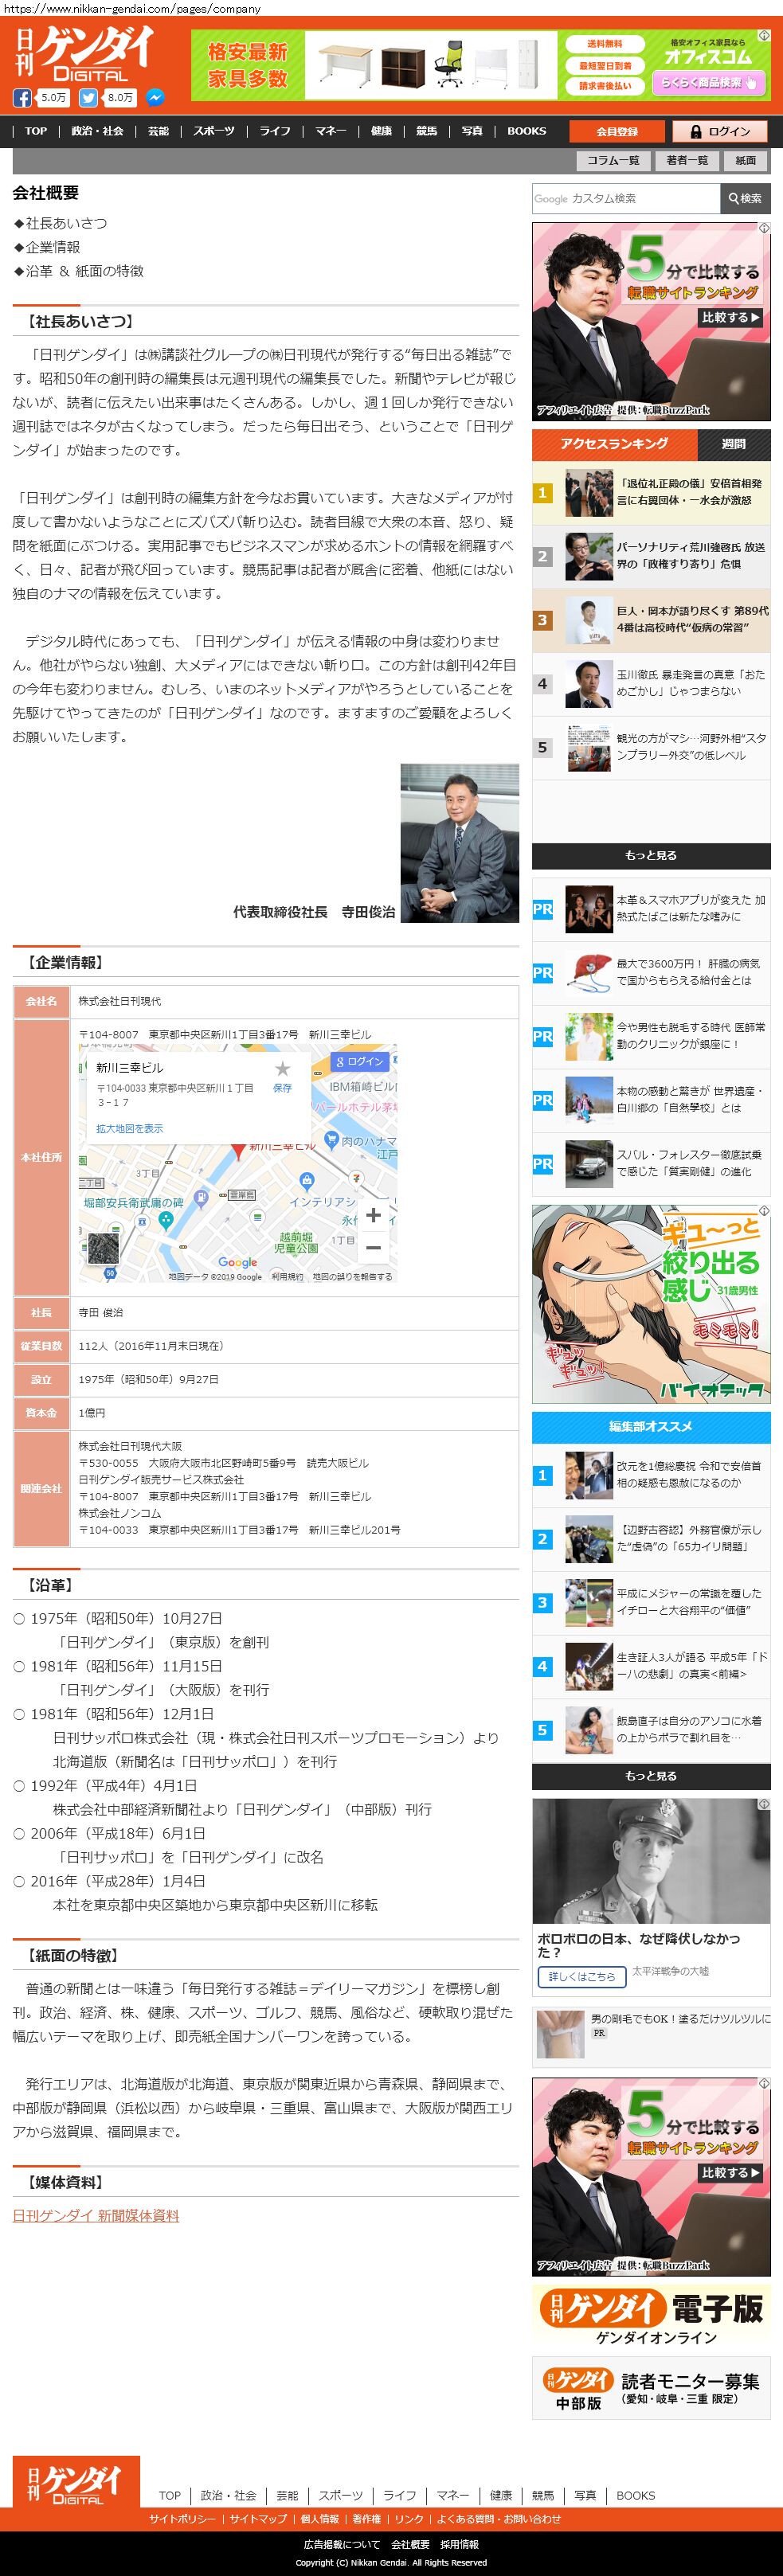Click the map's ログイン button
Image resolution: width=783 pixels, height=2576 pixels.
[360, 1061]
